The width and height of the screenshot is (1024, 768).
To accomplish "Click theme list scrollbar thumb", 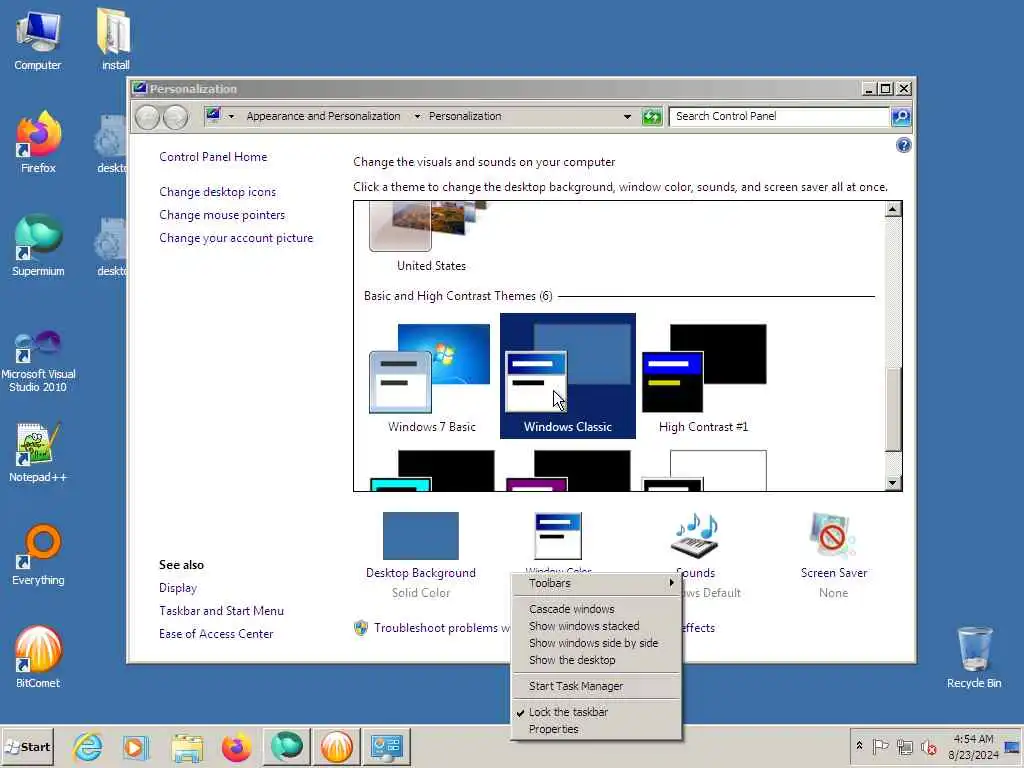I will click(x=893, y=409).
